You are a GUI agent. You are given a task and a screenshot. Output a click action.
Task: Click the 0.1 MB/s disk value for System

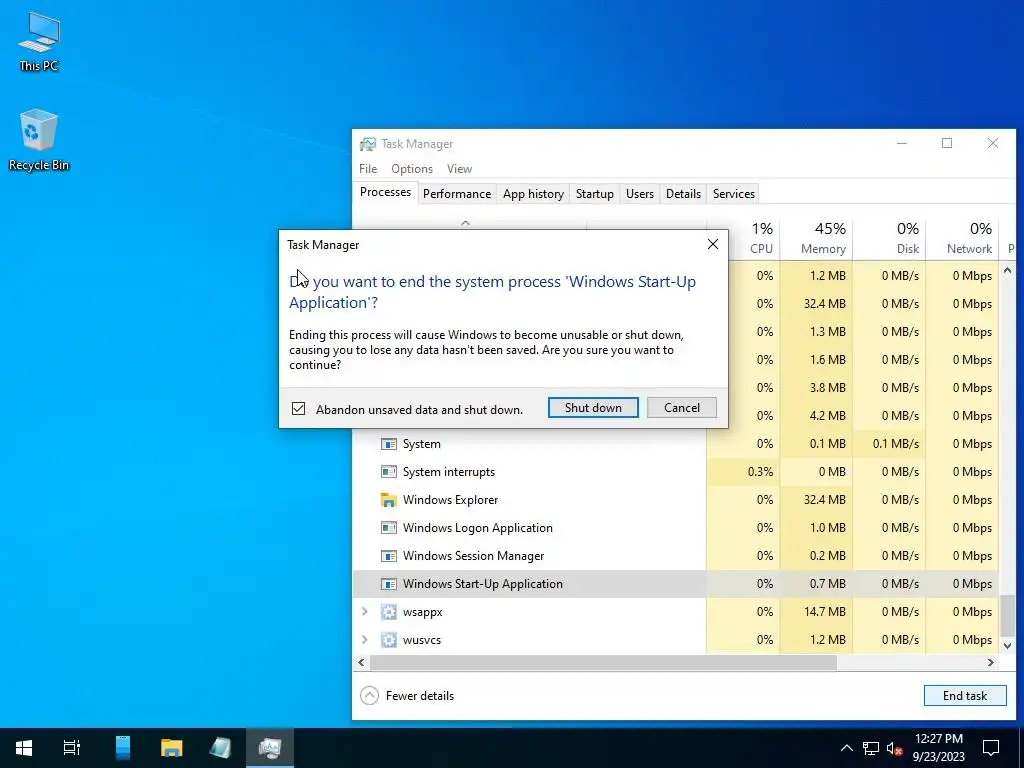pos(895,443)
